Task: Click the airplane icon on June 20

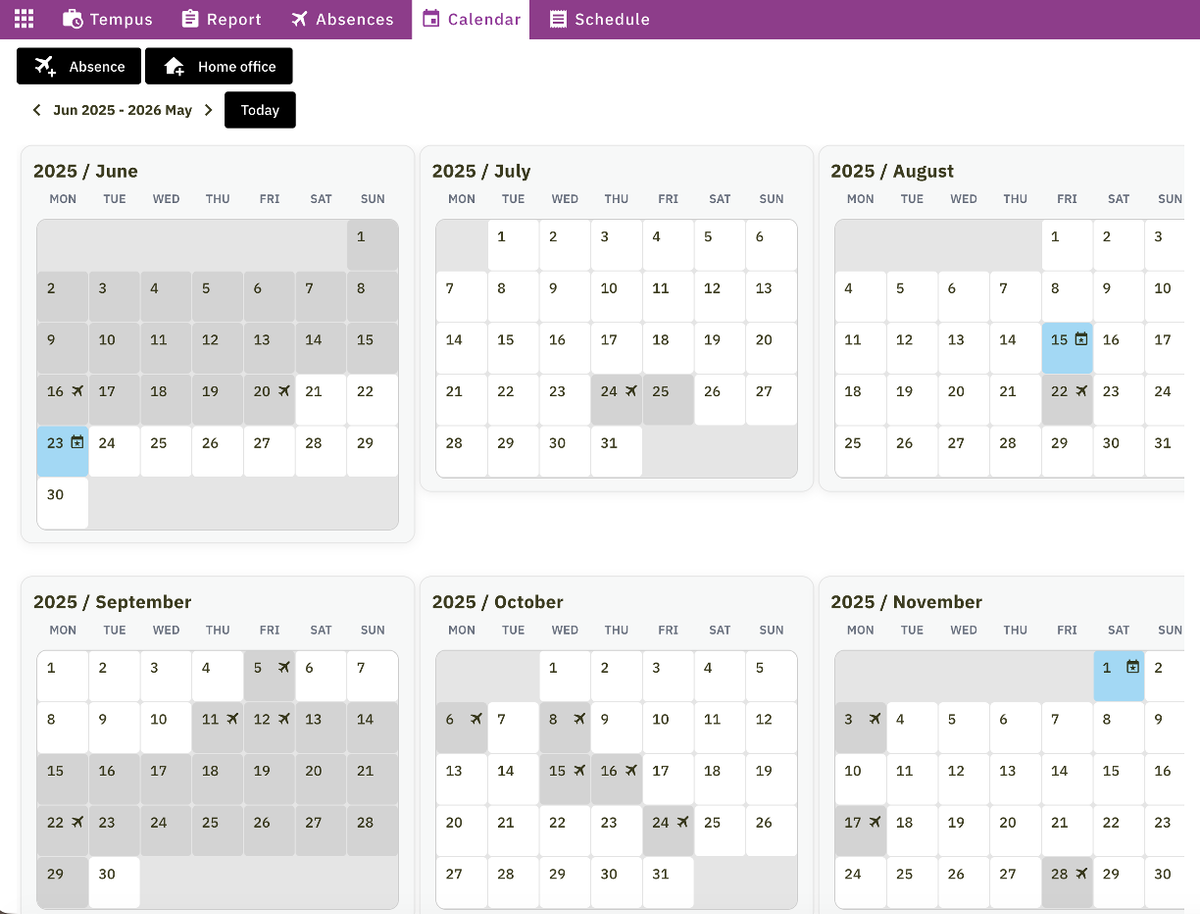Action: click(284, 391)
